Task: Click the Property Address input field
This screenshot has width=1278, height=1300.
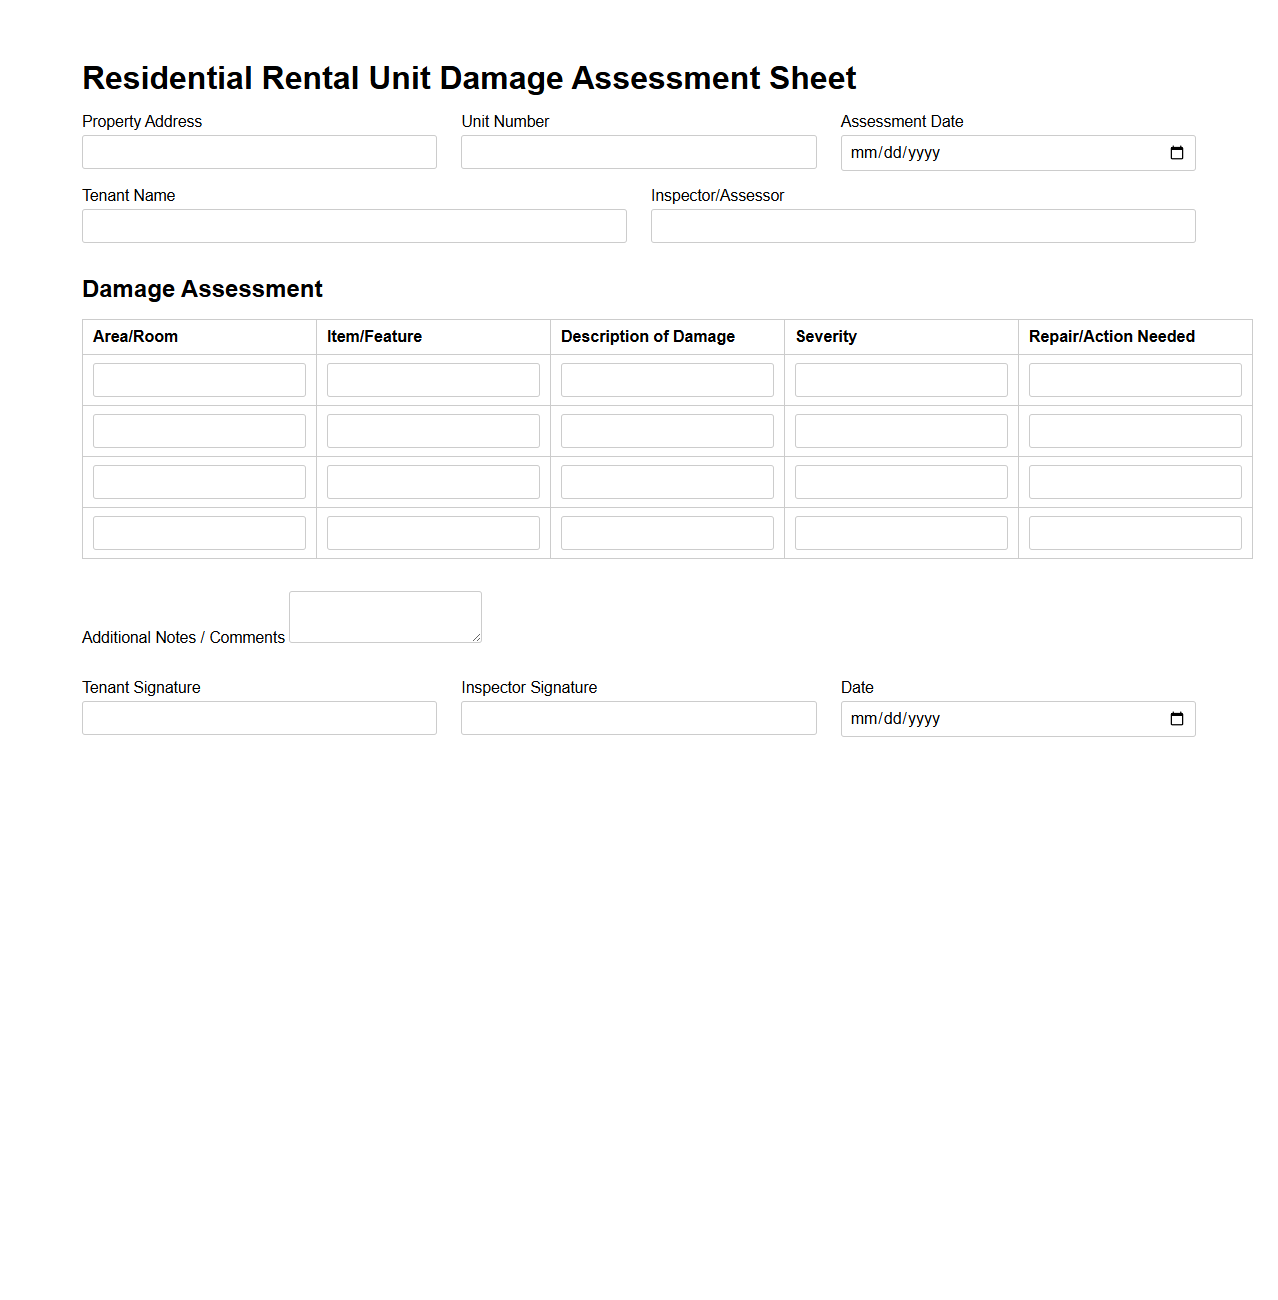Action: point(258,152)
